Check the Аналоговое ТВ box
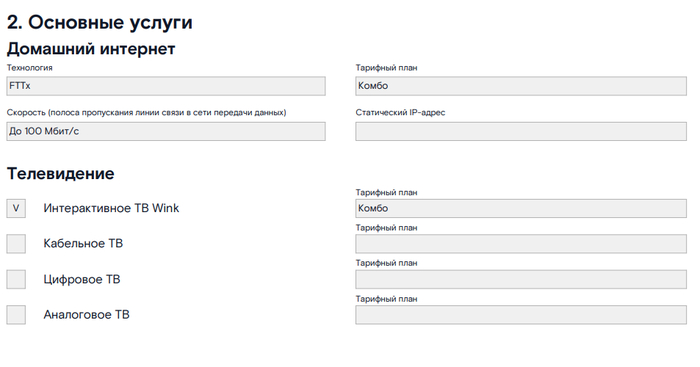This screenshot has height=367, width=700. click(16, 315)
